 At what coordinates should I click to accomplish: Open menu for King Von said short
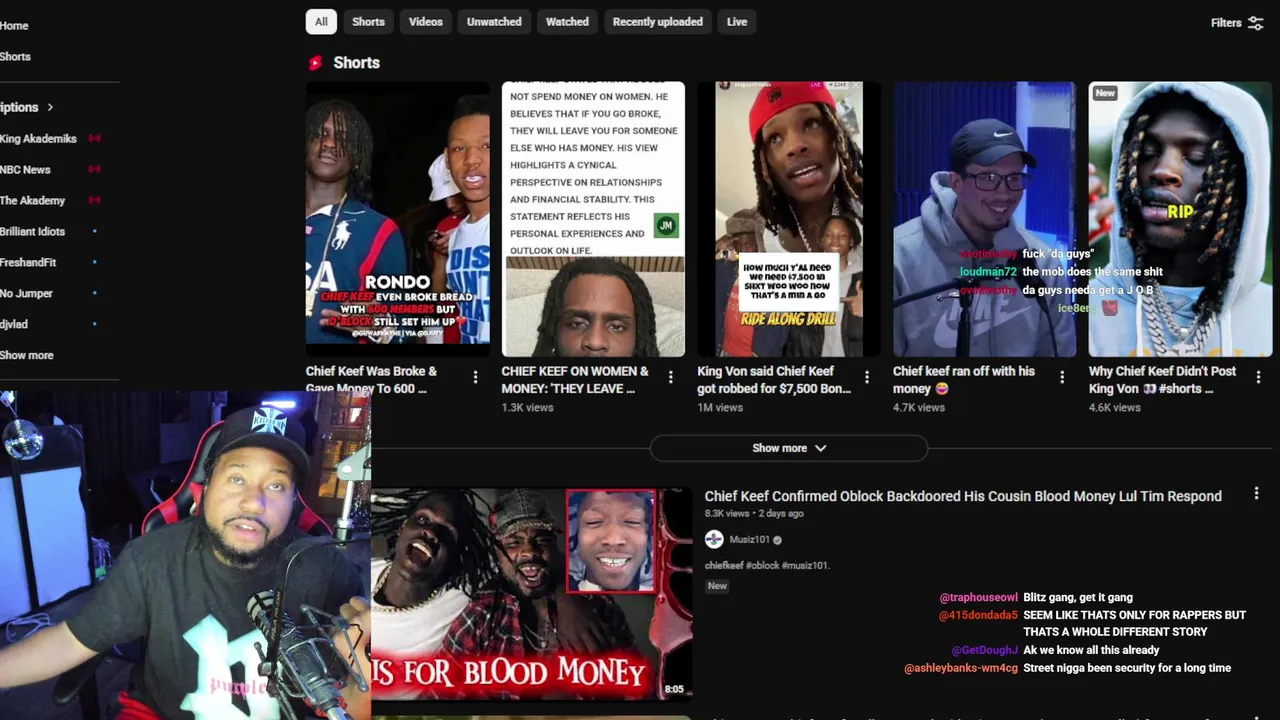click(x=867, y=377)
